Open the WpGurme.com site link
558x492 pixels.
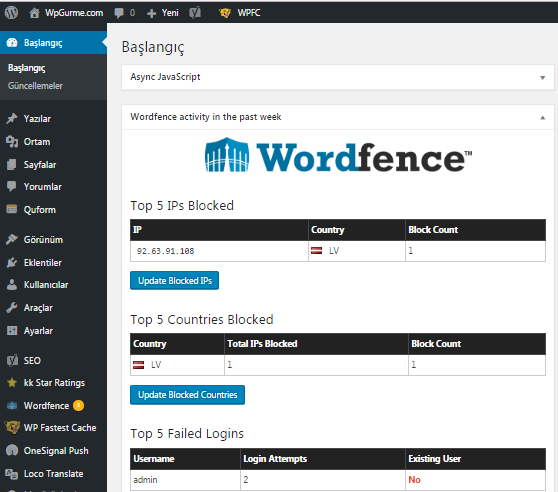click(74, 13)
